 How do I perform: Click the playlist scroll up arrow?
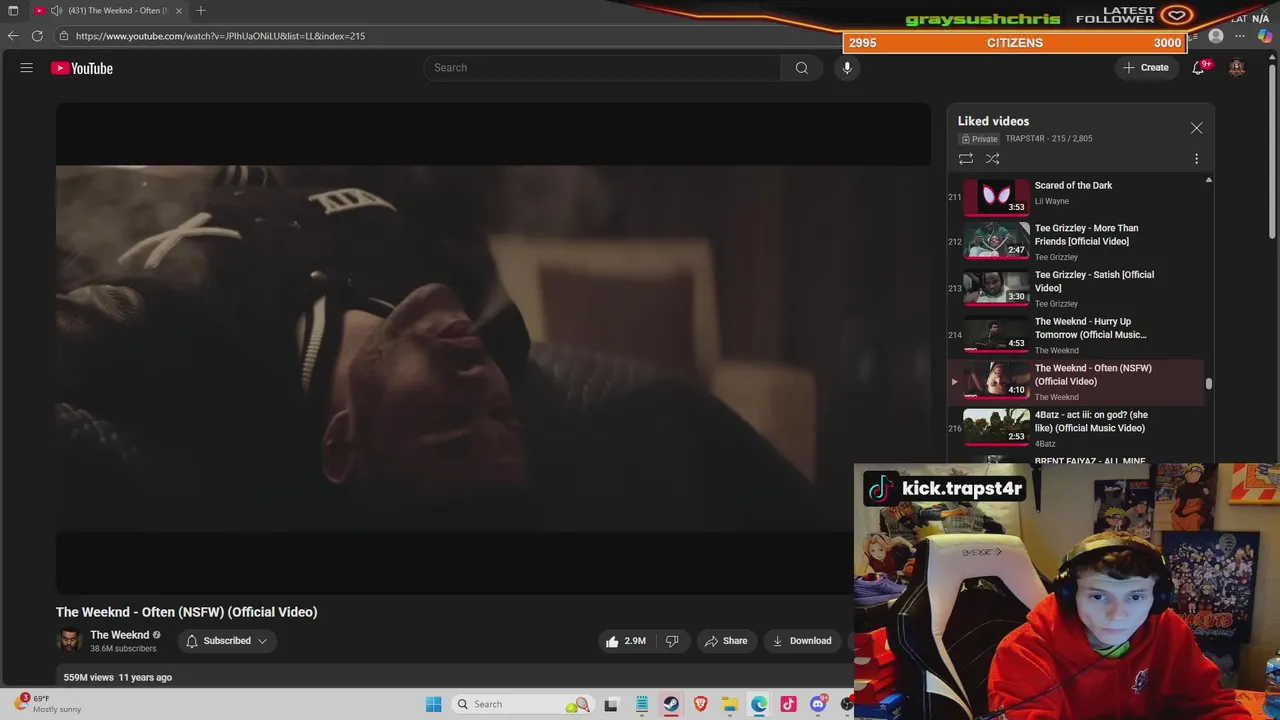(x=1208, y=180)
